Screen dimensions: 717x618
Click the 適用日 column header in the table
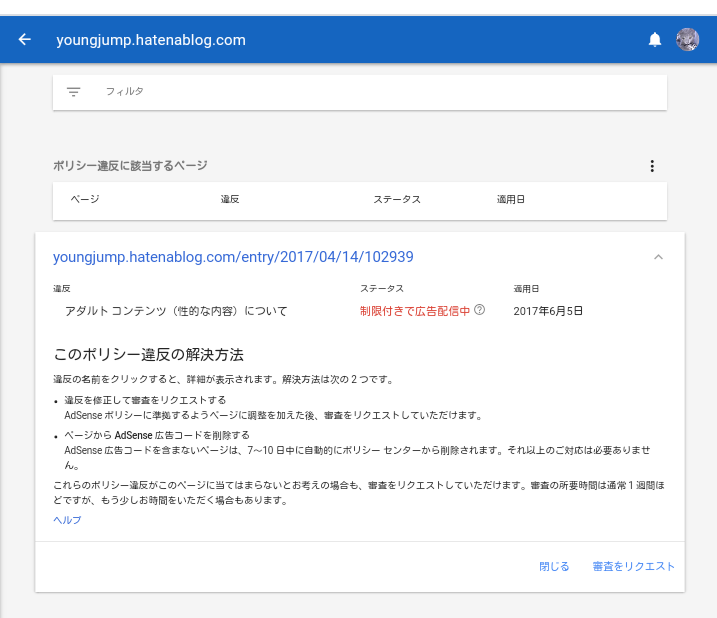pos(511,199)
